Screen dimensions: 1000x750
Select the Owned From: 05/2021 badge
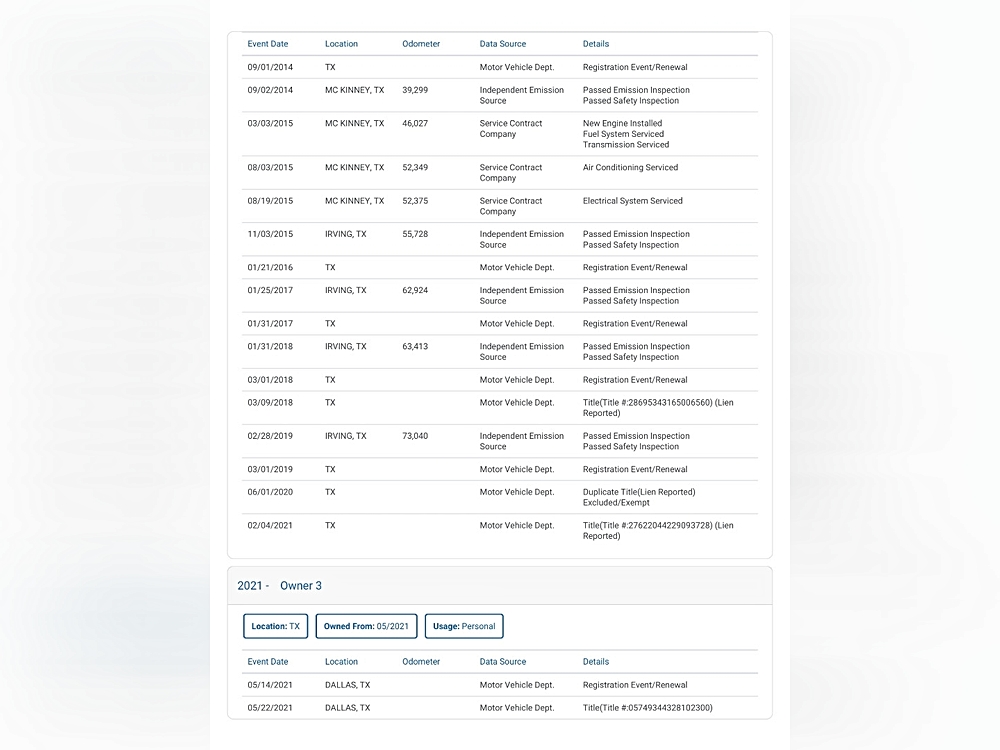366,626
